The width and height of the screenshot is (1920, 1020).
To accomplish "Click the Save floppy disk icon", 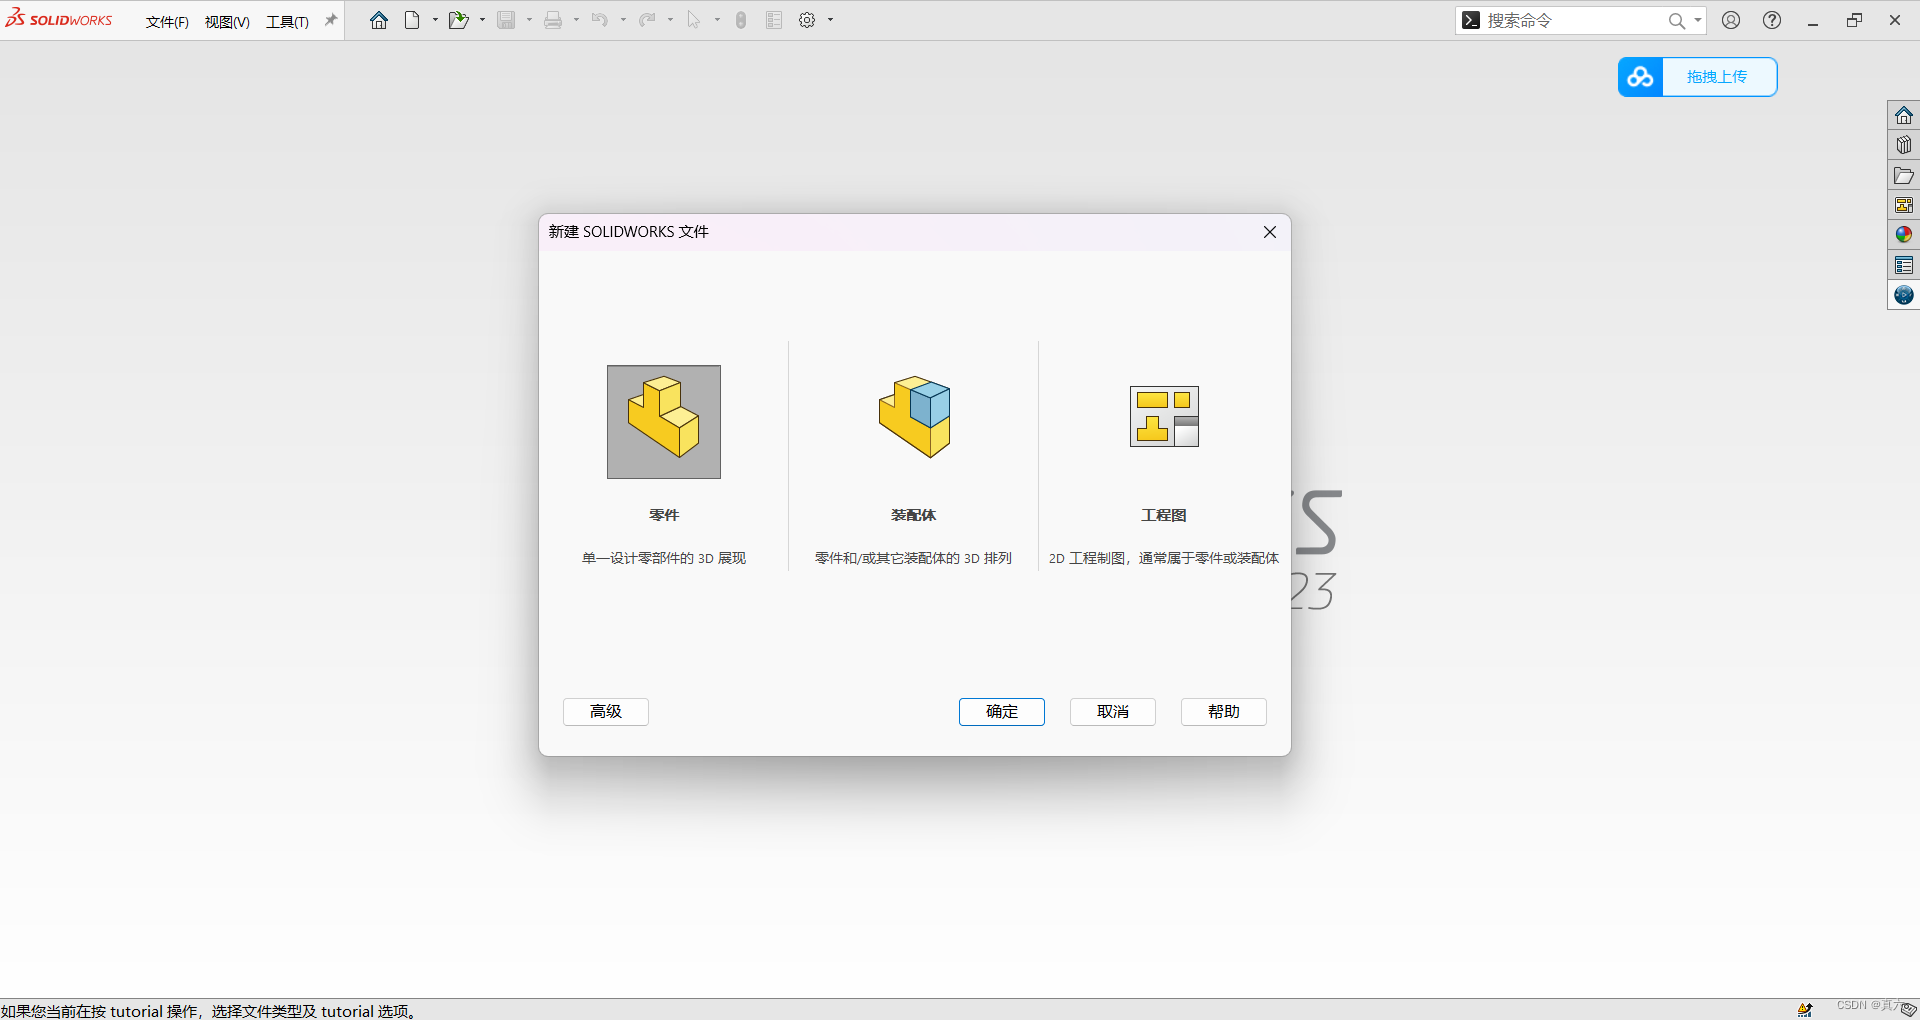I will point(507,20).
